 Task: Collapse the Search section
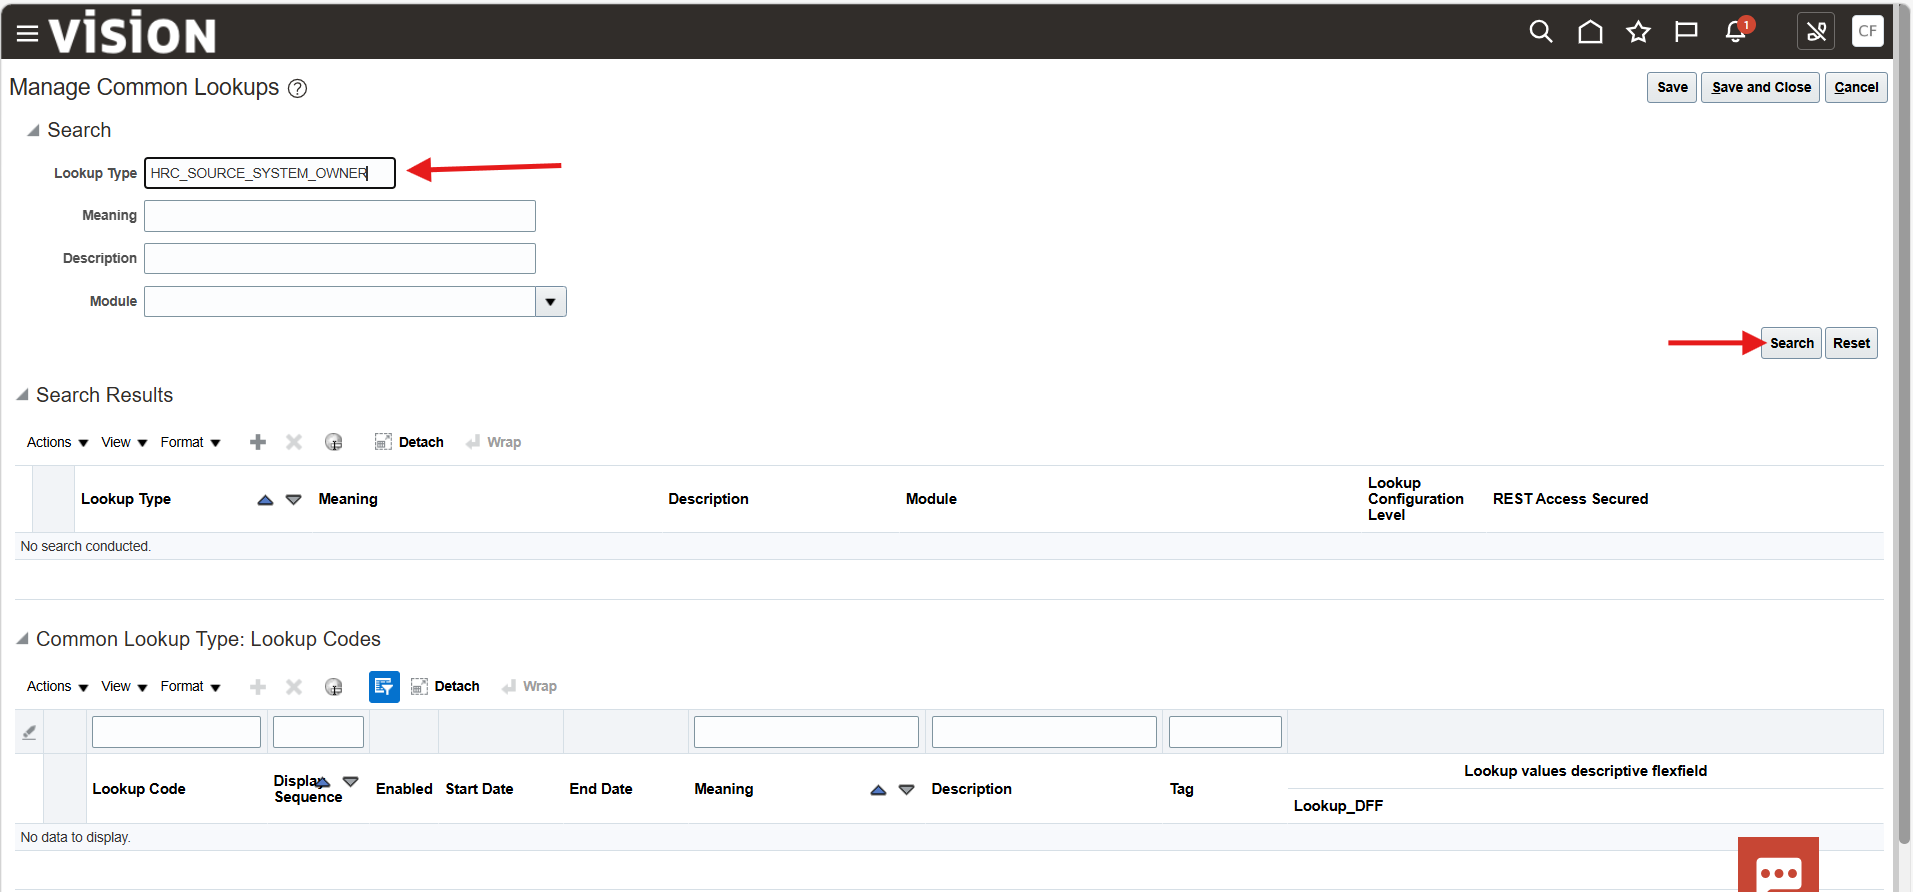[x=33, y=130]
